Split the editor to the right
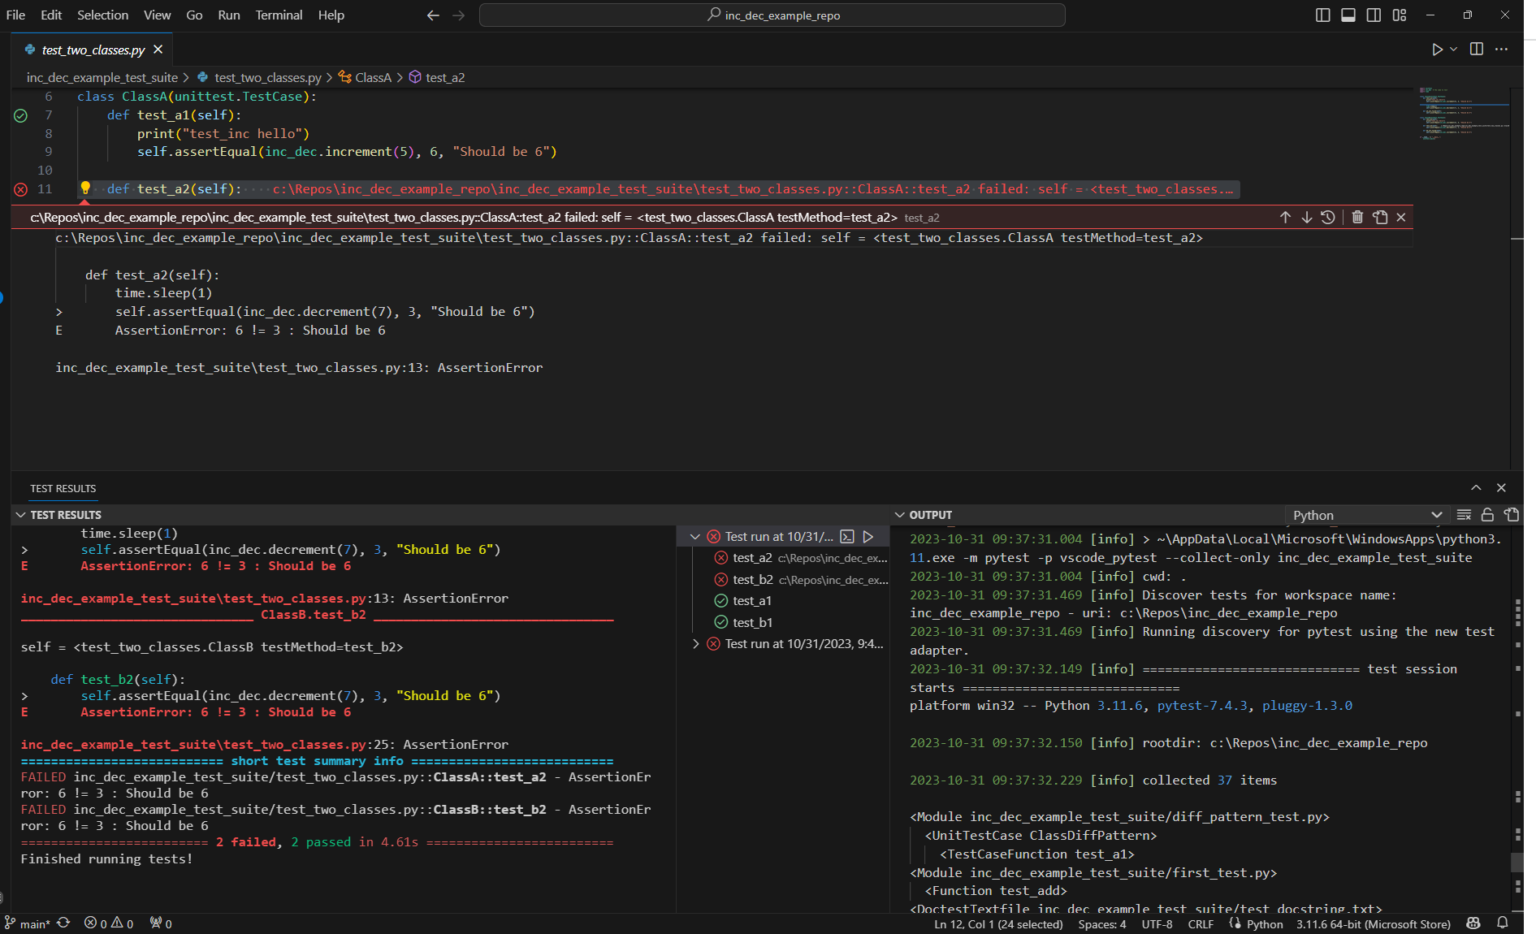Image resolution: width=1536 pixels, height=934 pixels. pyautogui.click(x=1476, y=49)
